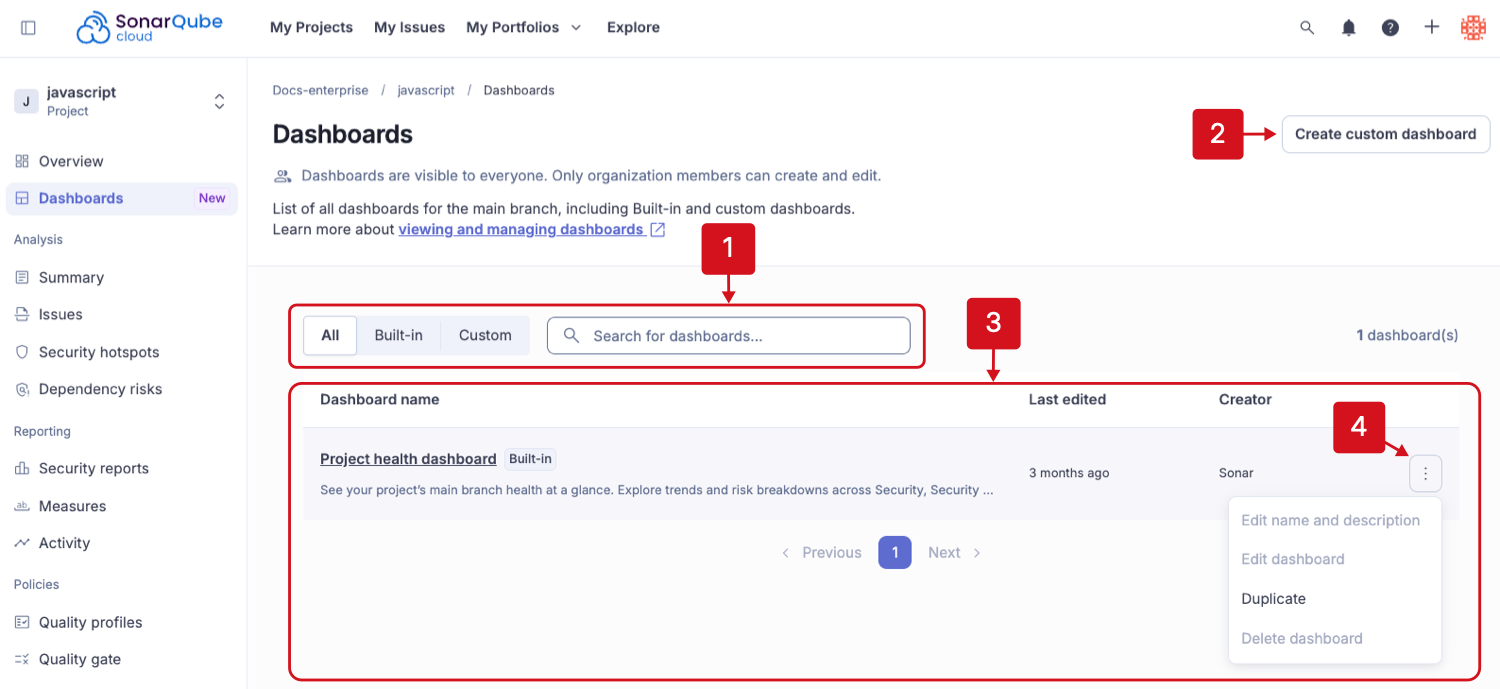1500x689 pixels.
Task: Open Dashboards in the sidebar
Action: click(122, 198)
